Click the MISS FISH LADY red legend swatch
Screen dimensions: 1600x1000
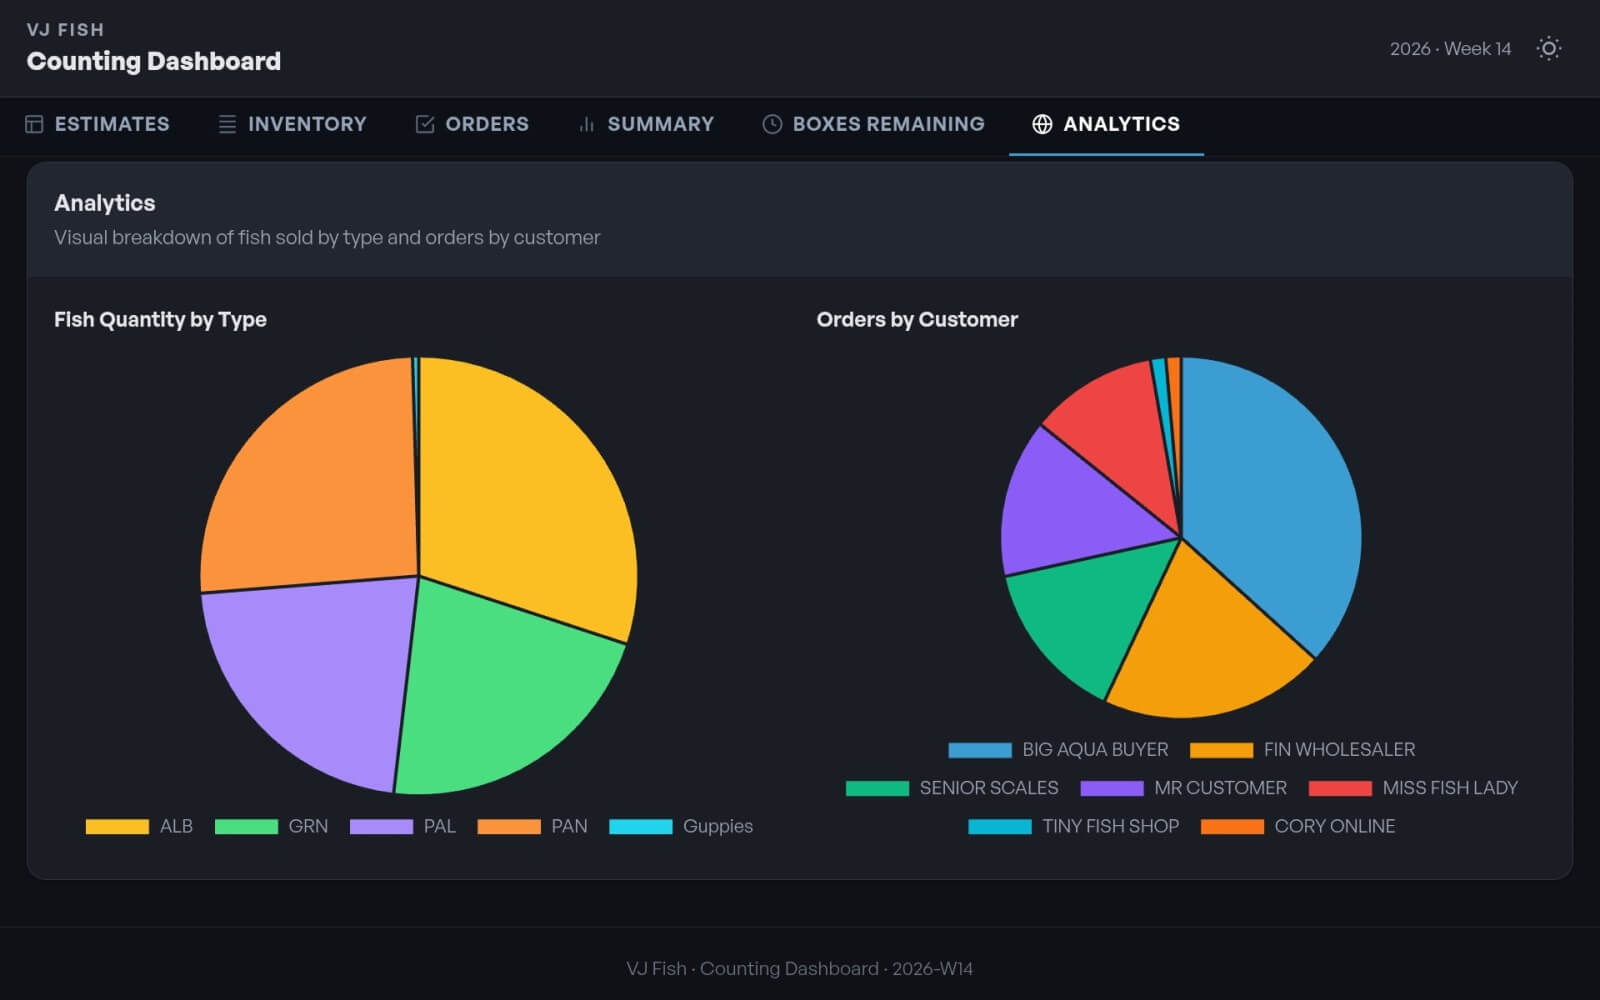1340,788
